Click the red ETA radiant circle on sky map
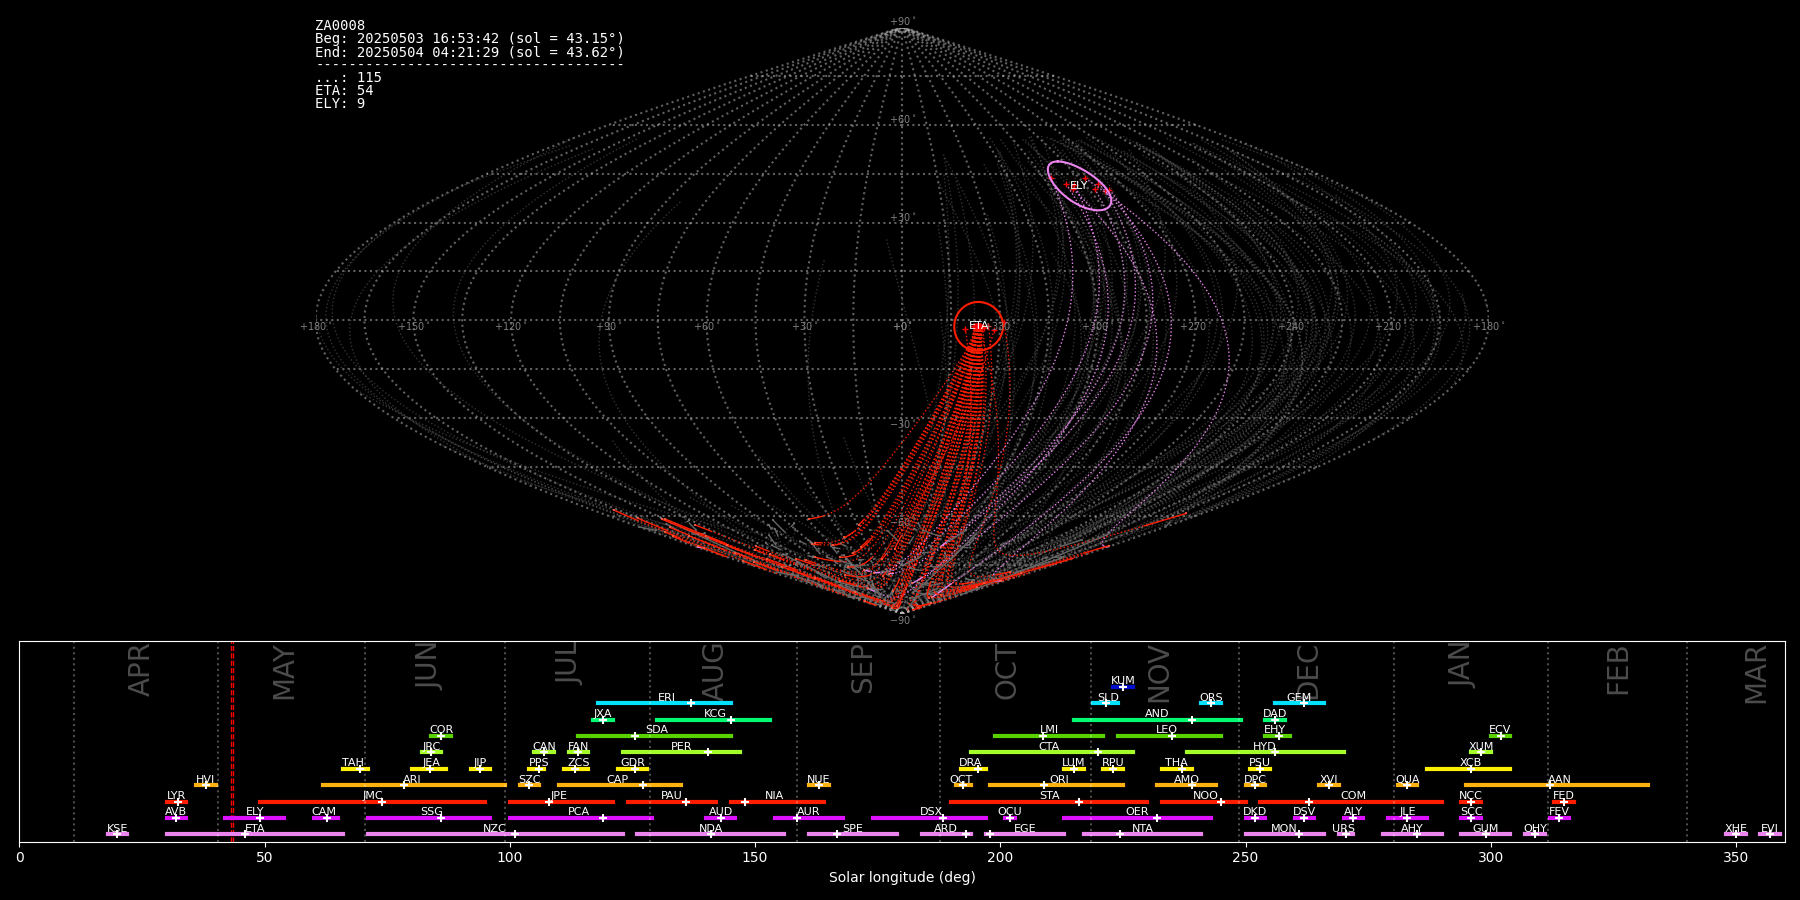Screen dimensions: 1800x900 [x=978, y=326]
